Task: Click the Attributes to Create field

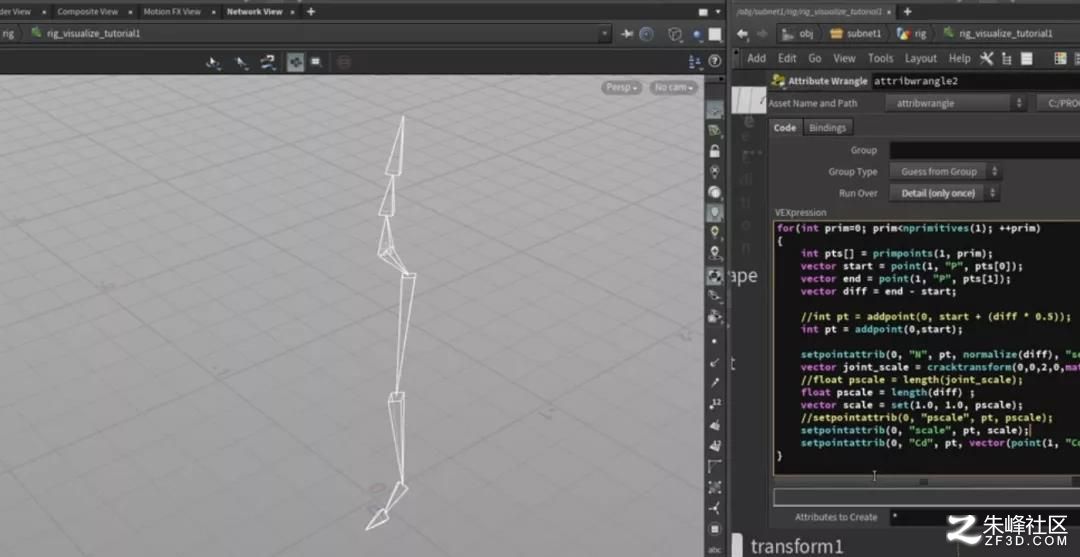Action: tap(984, 517)
